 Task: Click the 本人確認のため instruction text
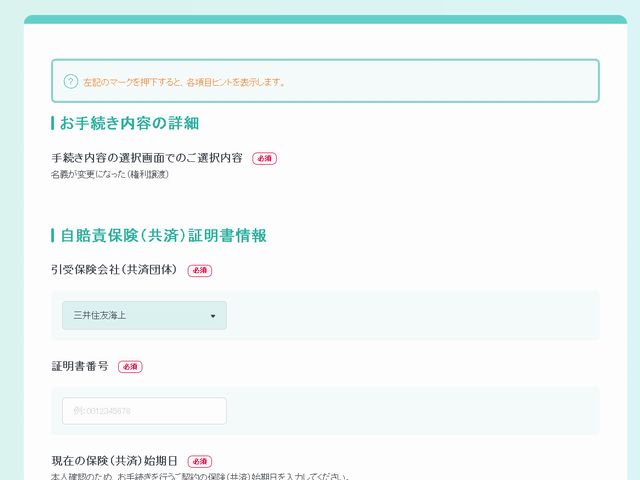(200, 476)
